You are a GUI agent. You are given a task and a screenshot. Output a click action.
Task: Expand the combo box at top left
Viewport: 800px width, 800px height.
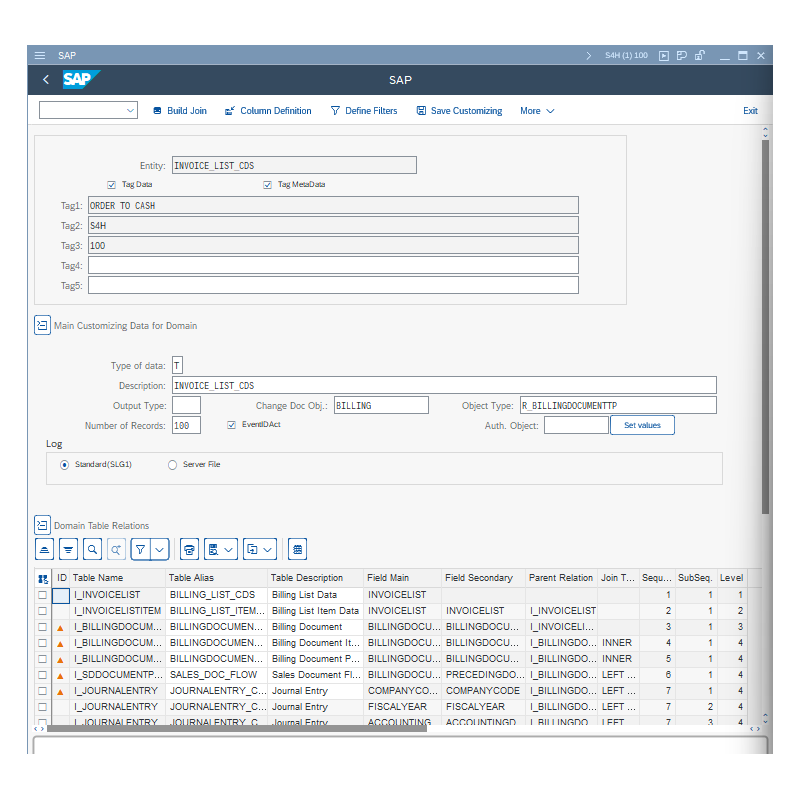(131, 110)
